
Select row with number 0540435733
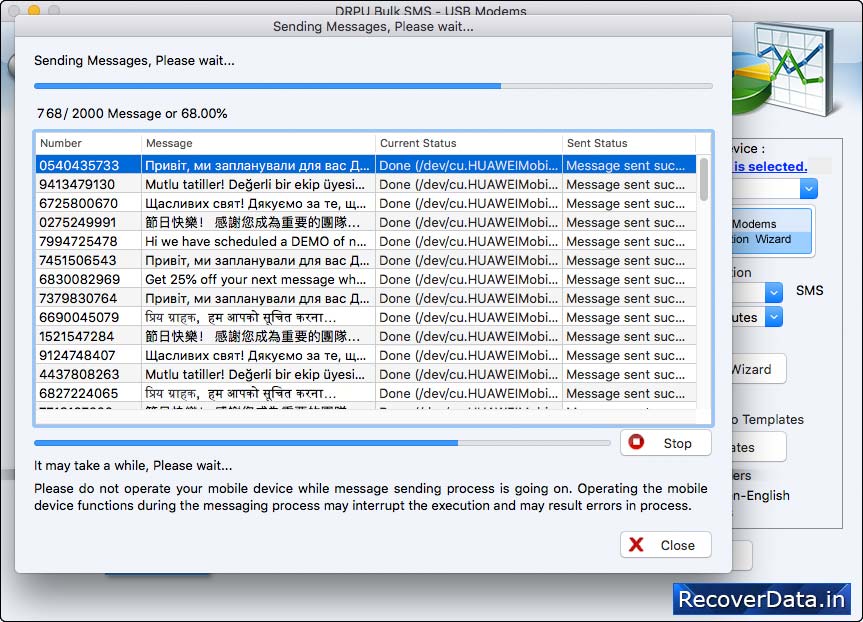pos(366,165)
